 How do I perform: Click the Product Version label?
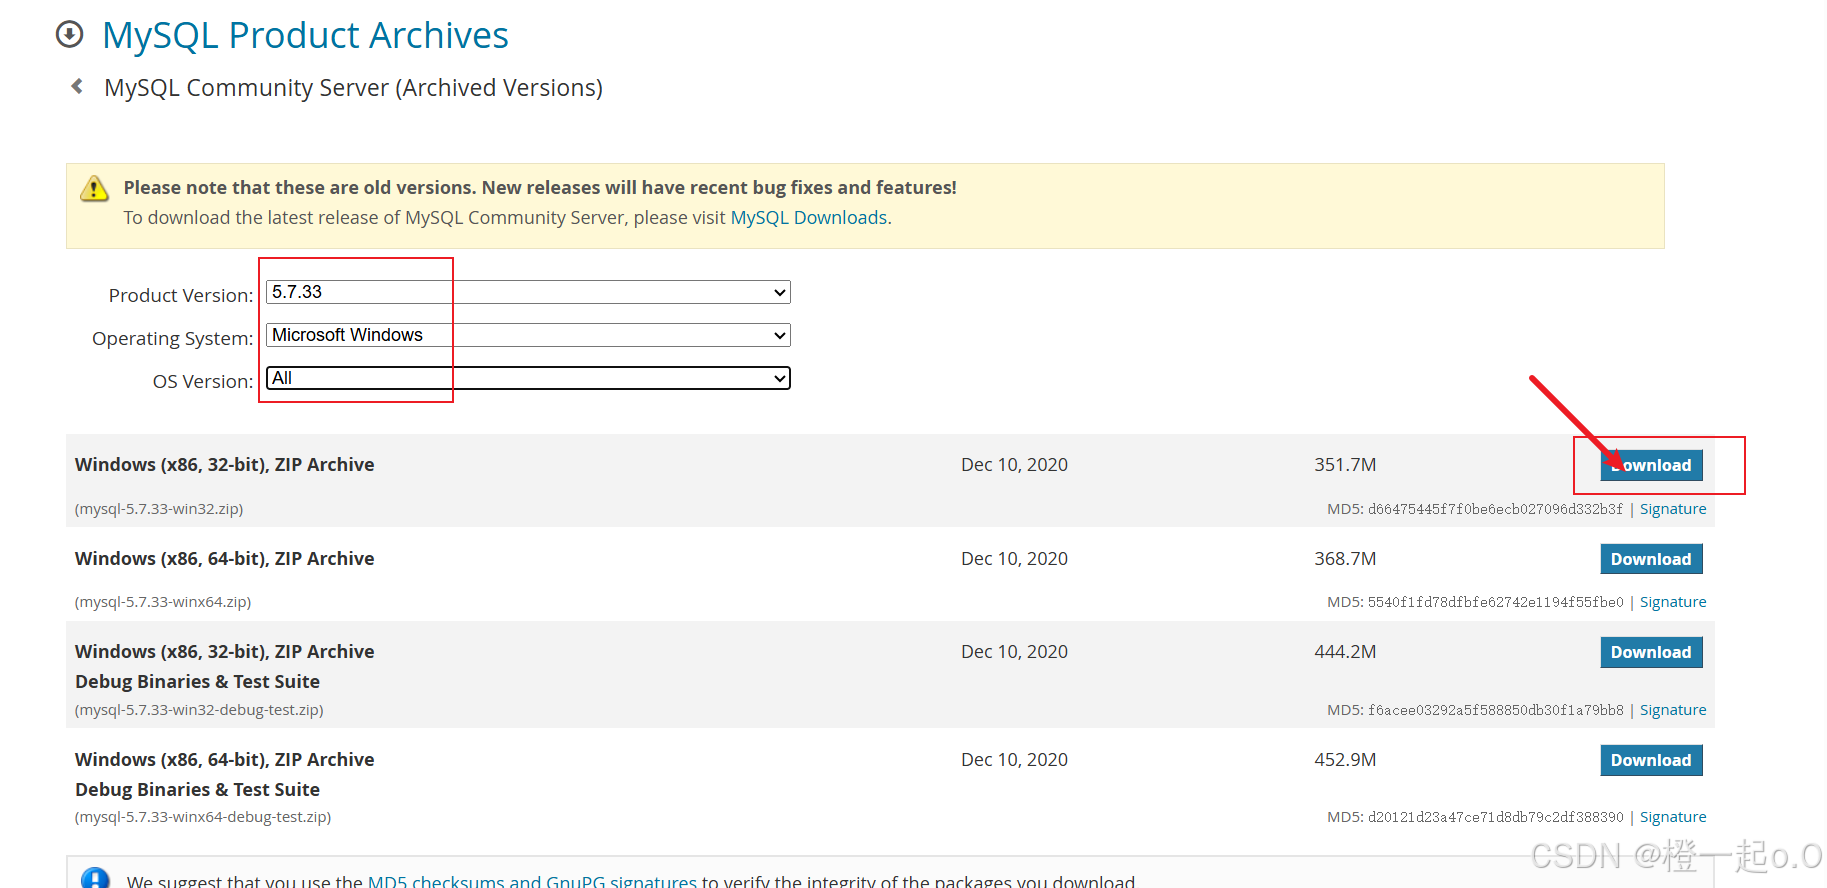click(181, 296)
